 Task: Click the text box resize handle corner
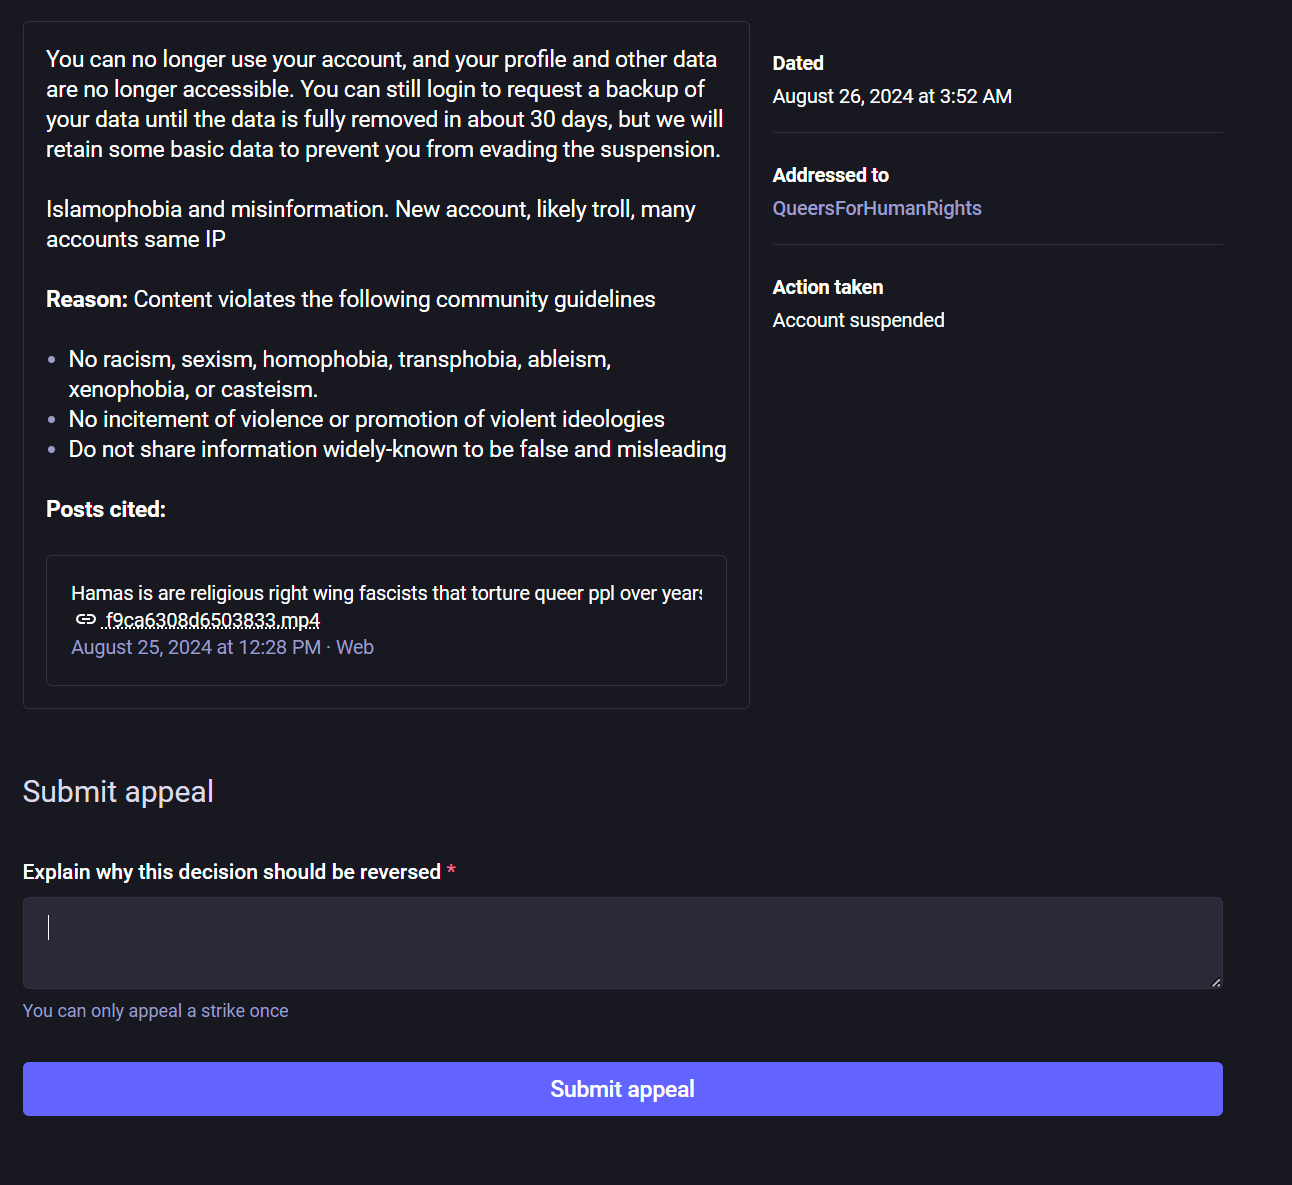click(1216, 982)
